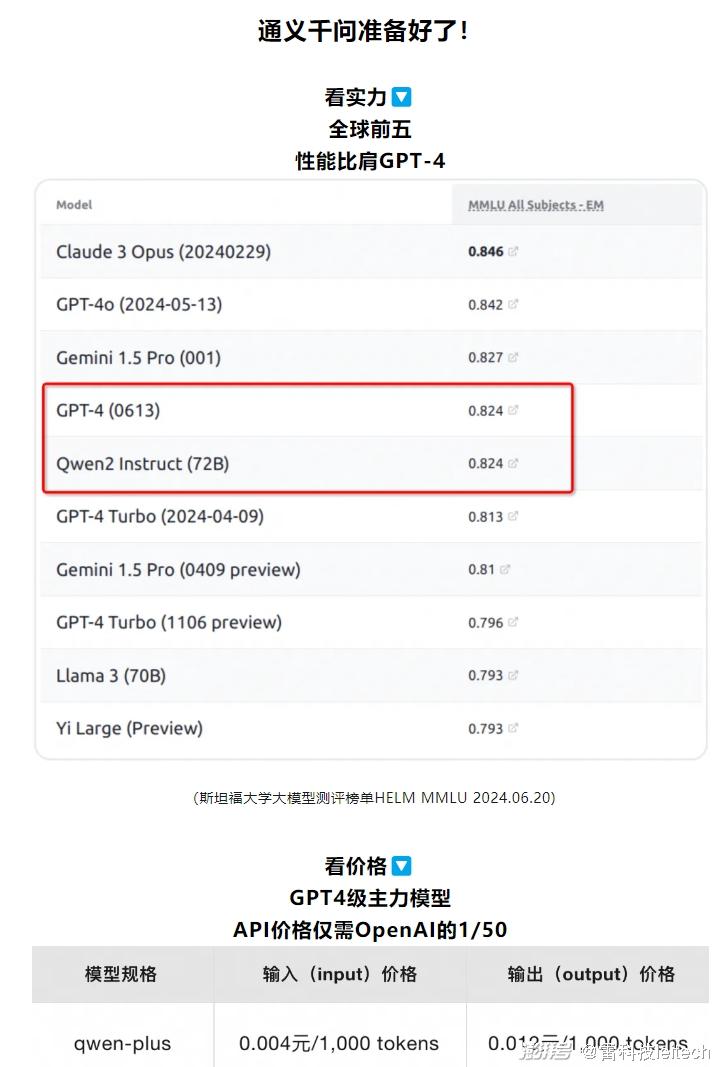721x1067 pixels.
Task: Select Claude 3 Opus (20240229) model name
Action: click(x=163, y=252)
